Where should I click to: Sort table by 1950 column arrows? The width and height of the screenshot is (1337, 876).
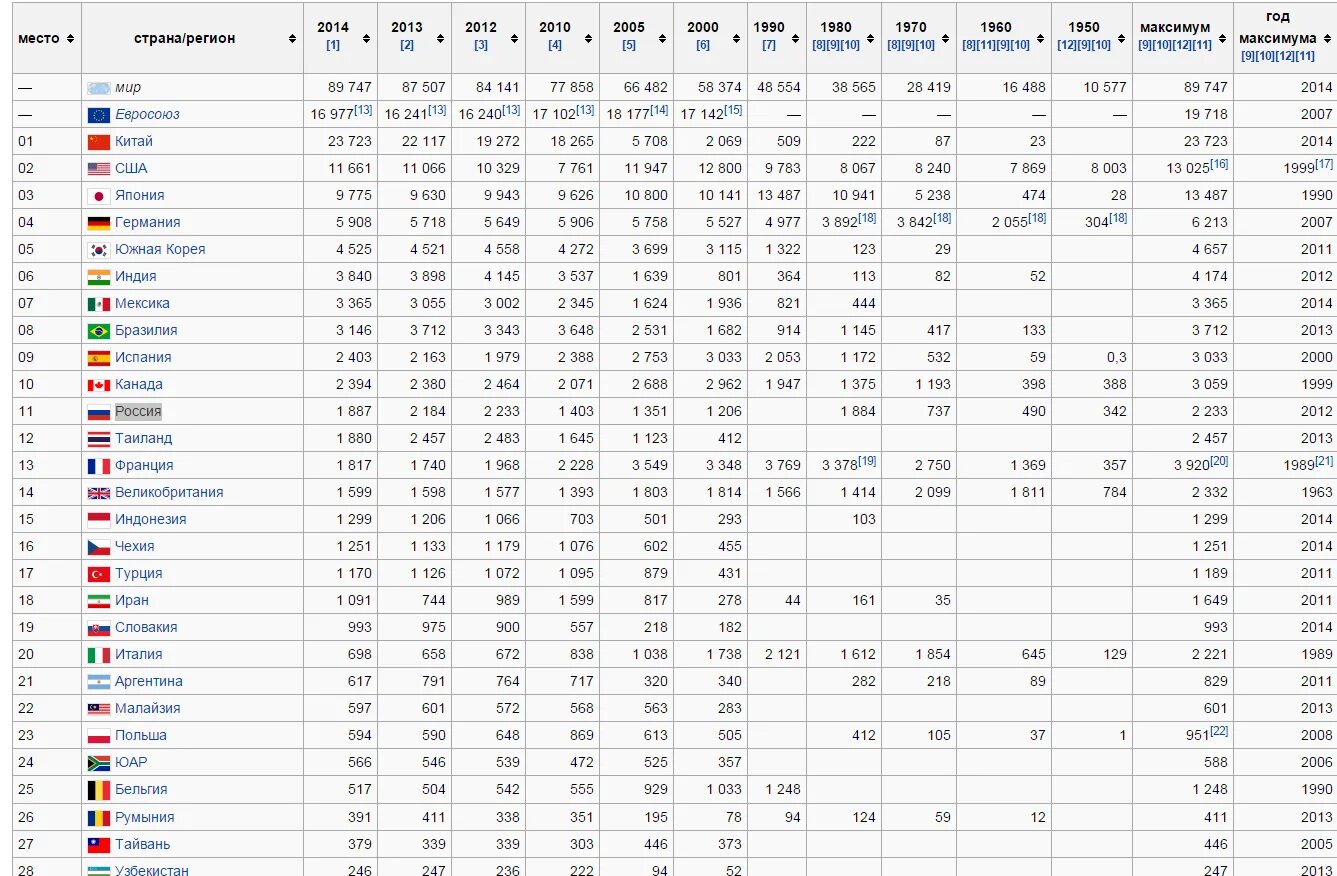[1122, 38]
